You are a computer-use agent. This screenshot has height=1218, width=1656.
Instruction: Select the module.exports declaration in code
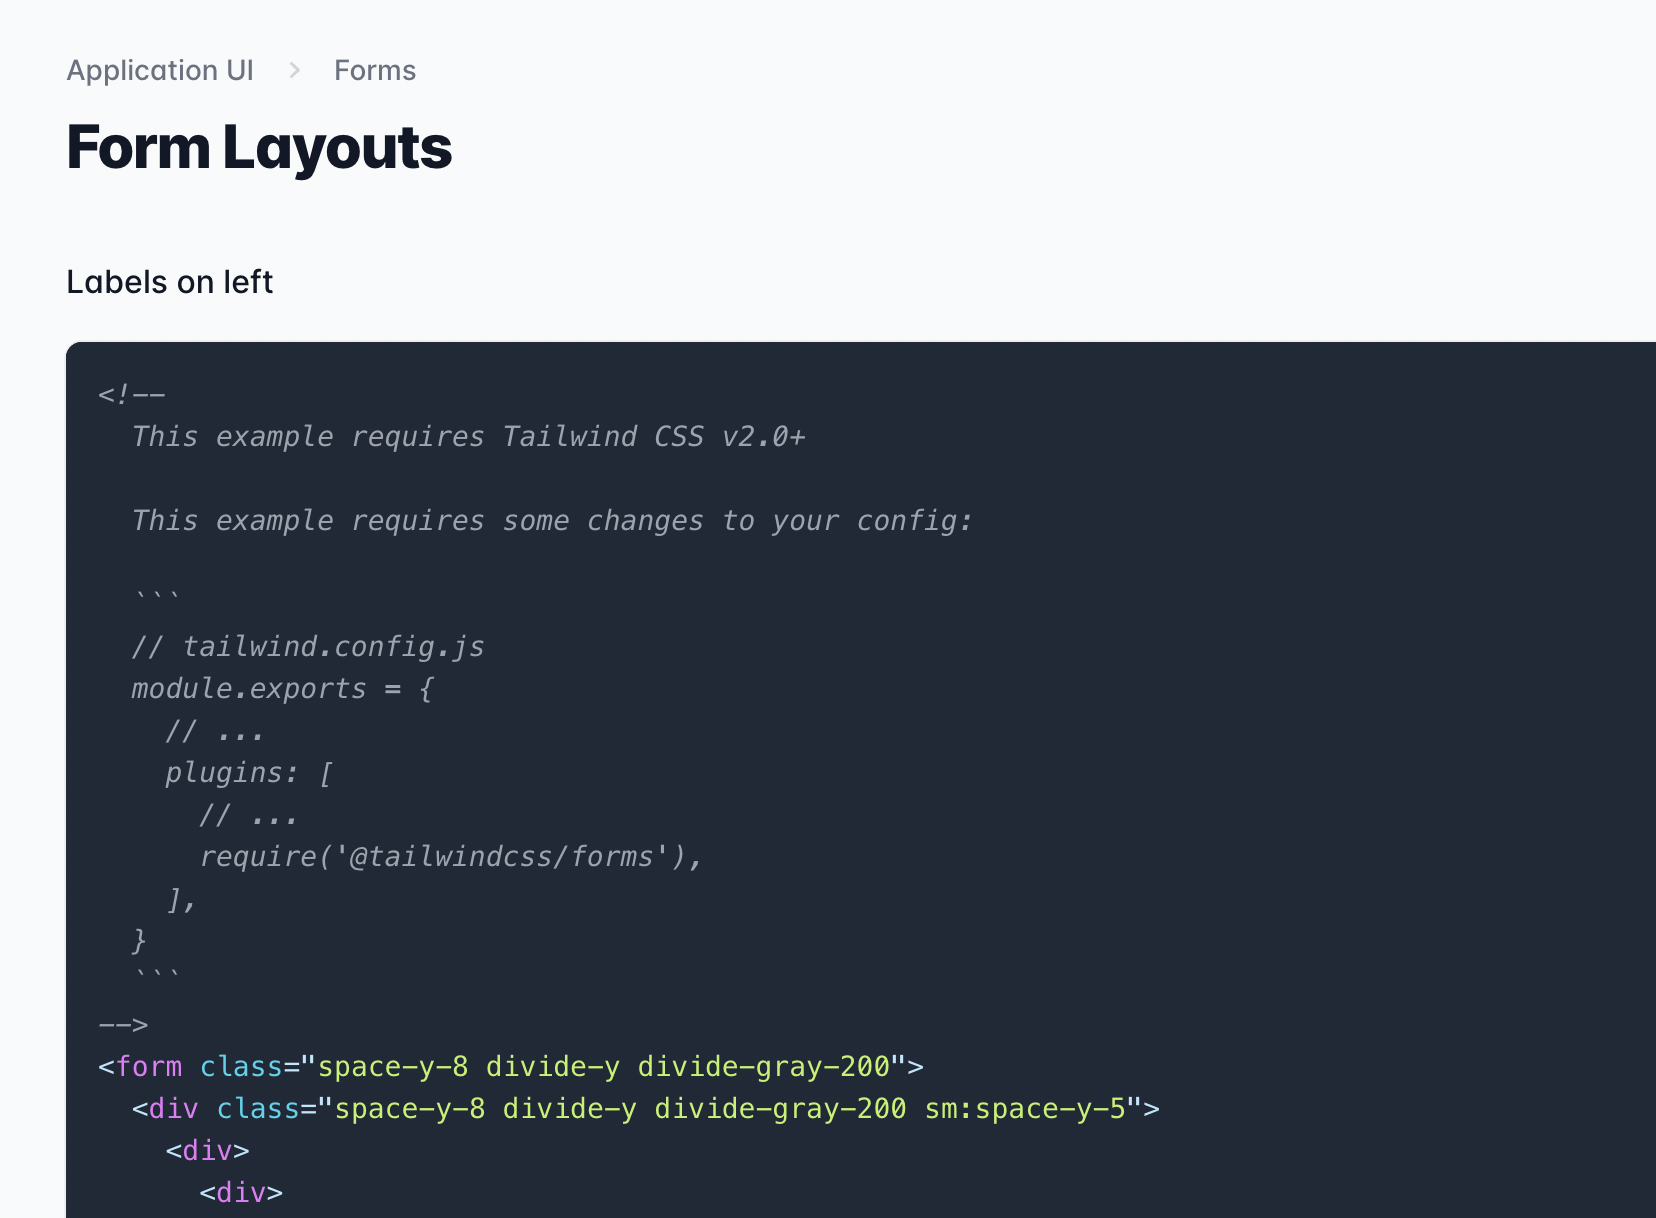tap(281, 688)
